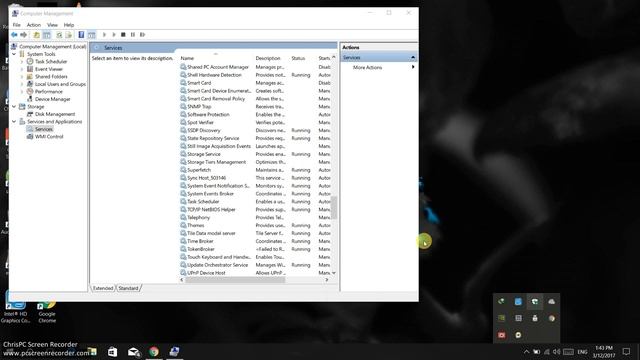Open the Windows Store taskbar icon
The image size is (640, 360).
tap(112, 351)
